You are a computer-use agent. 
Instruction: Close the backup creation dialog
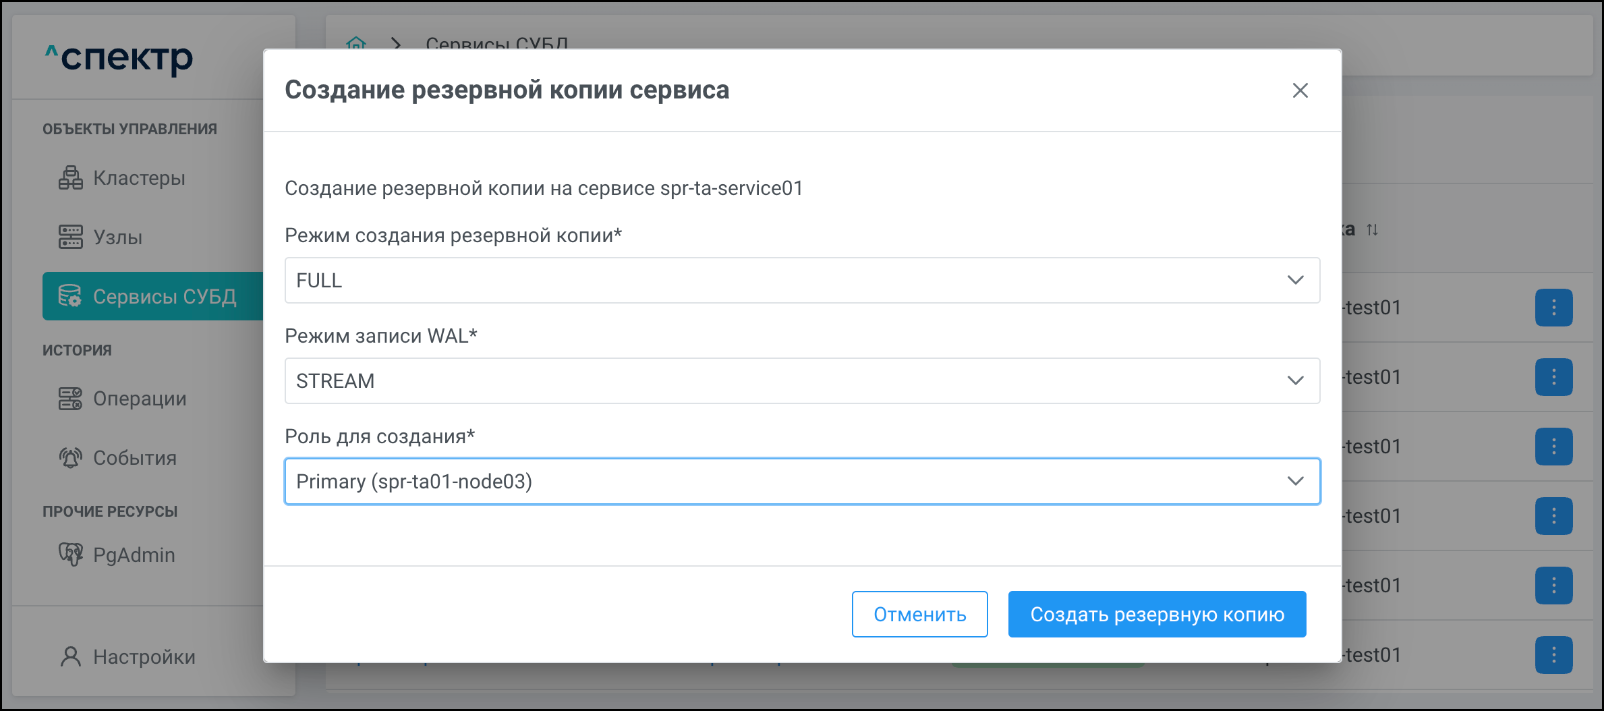click(x=1300, y=91)
